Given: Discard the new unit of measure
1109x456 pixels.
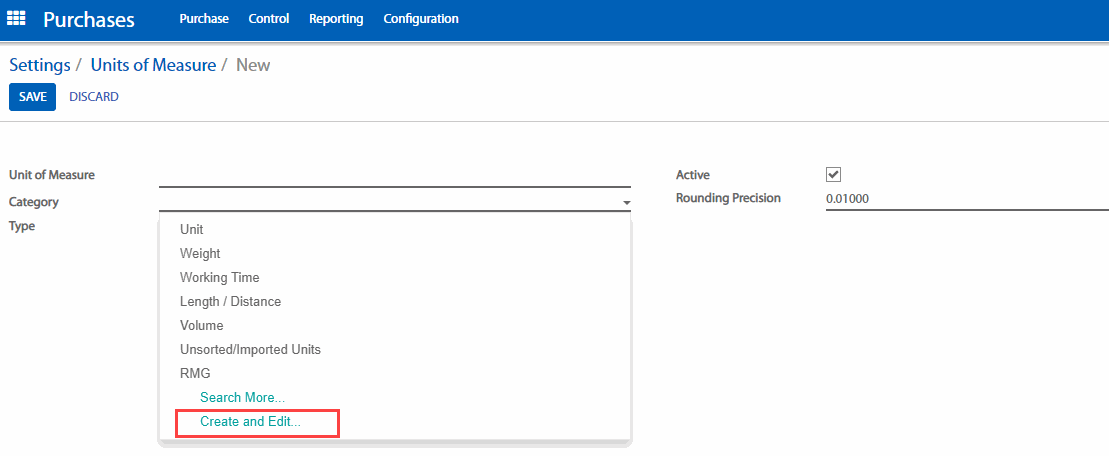Looking at the screenshot, I should tap(94, 97).
